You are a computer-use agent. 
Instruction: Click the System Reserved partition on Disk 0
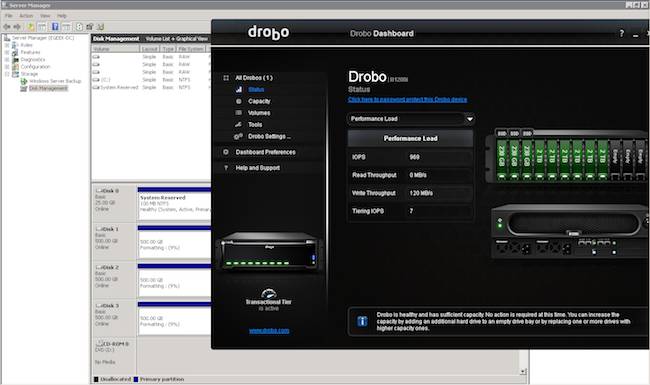(175, 203)
